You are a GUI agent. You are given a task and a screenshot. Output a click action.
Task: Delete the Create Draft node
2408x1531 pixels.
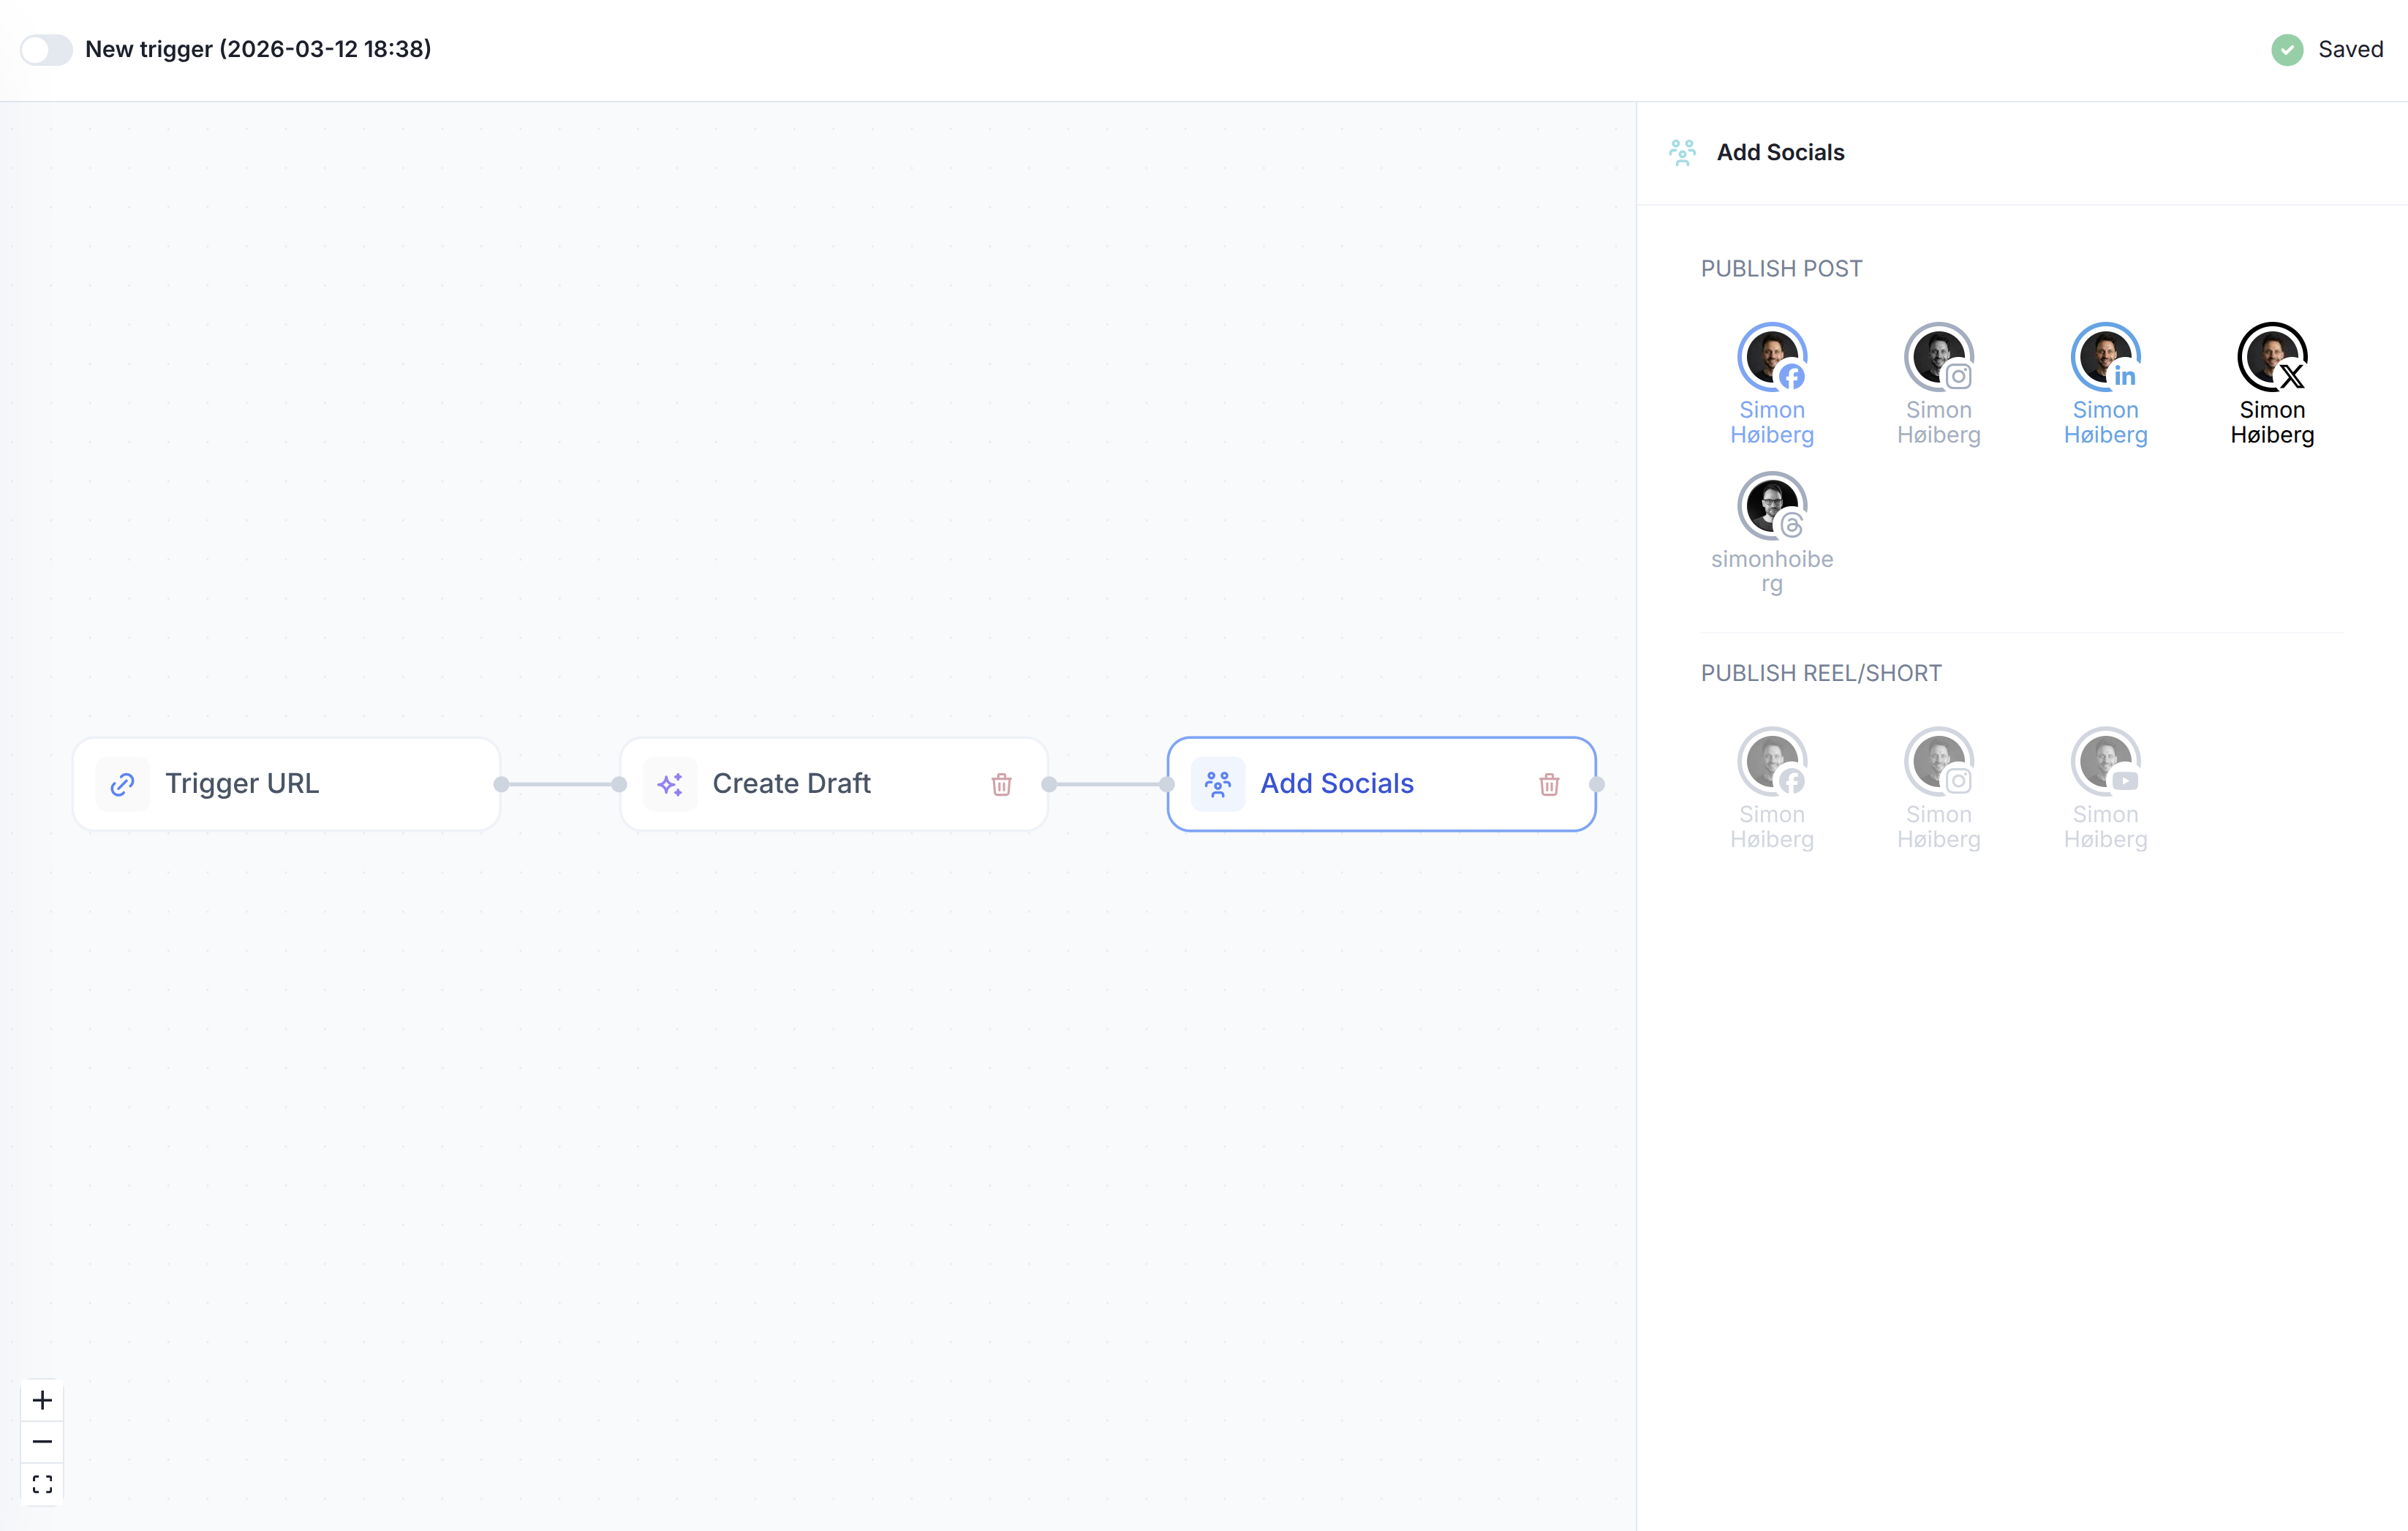coord(1001,784)
